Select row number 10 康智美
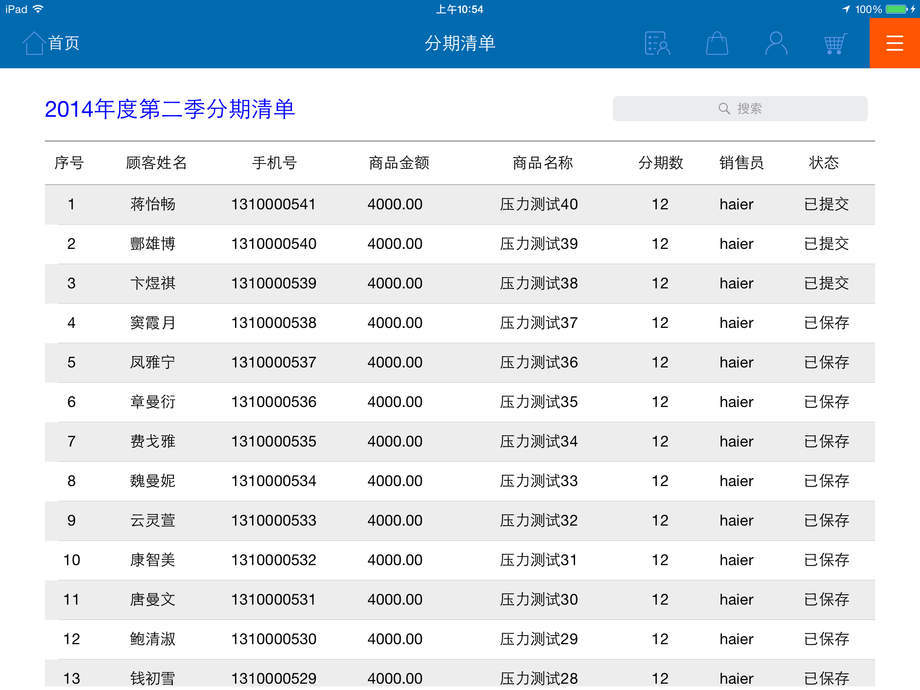The width and height of the screenshot is (920, 690). (153, 560)
